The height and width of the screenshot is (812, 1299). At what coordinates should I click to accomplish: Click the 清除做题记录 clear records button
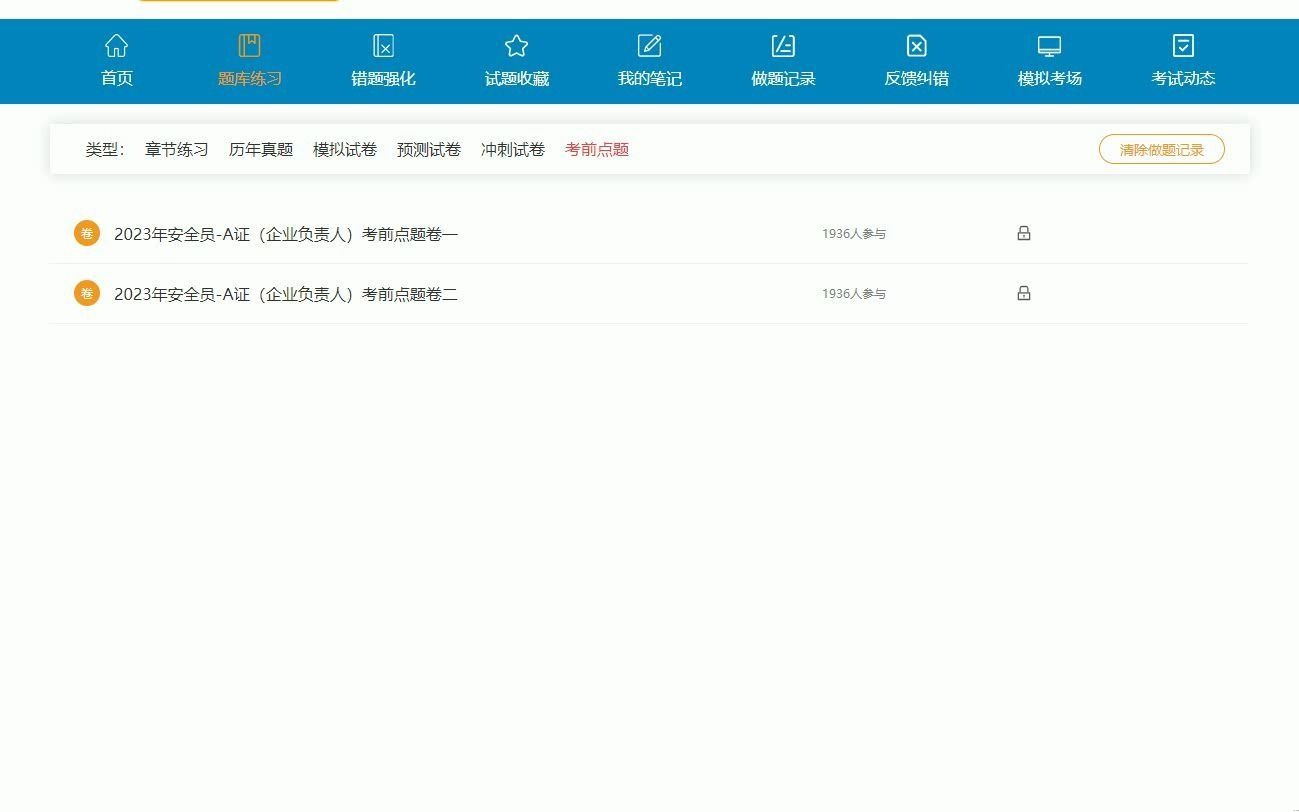click(x=1161, y=148)
